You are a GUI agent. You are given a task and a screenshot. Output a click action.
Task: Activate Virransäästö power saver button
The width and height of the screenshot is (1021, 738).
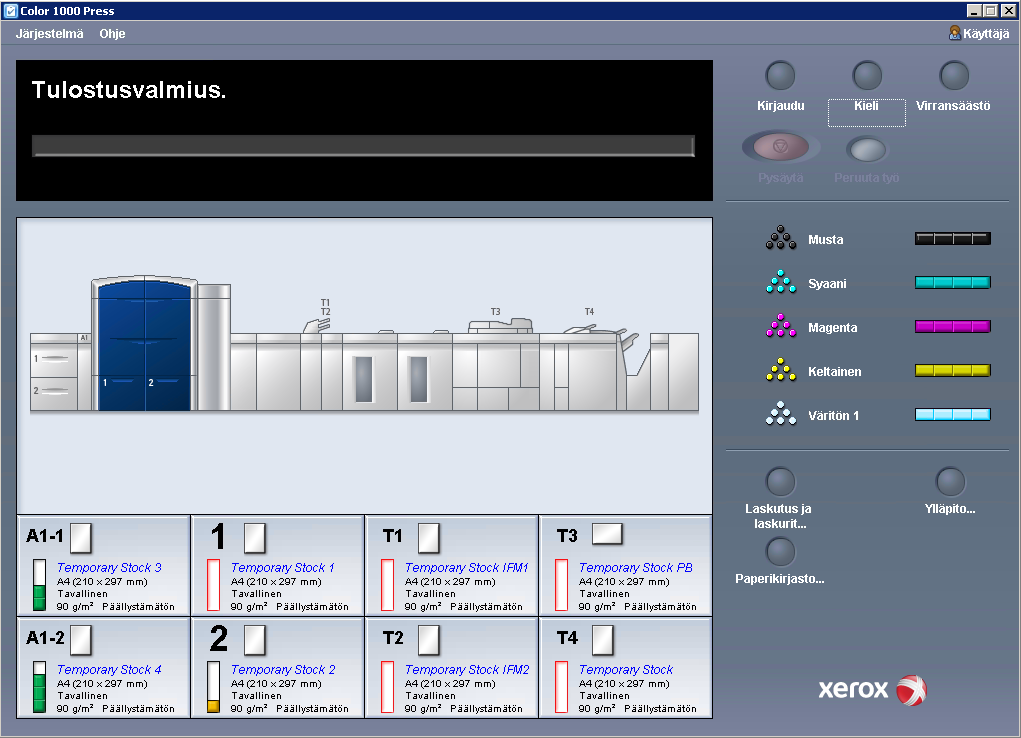point(954,76)
